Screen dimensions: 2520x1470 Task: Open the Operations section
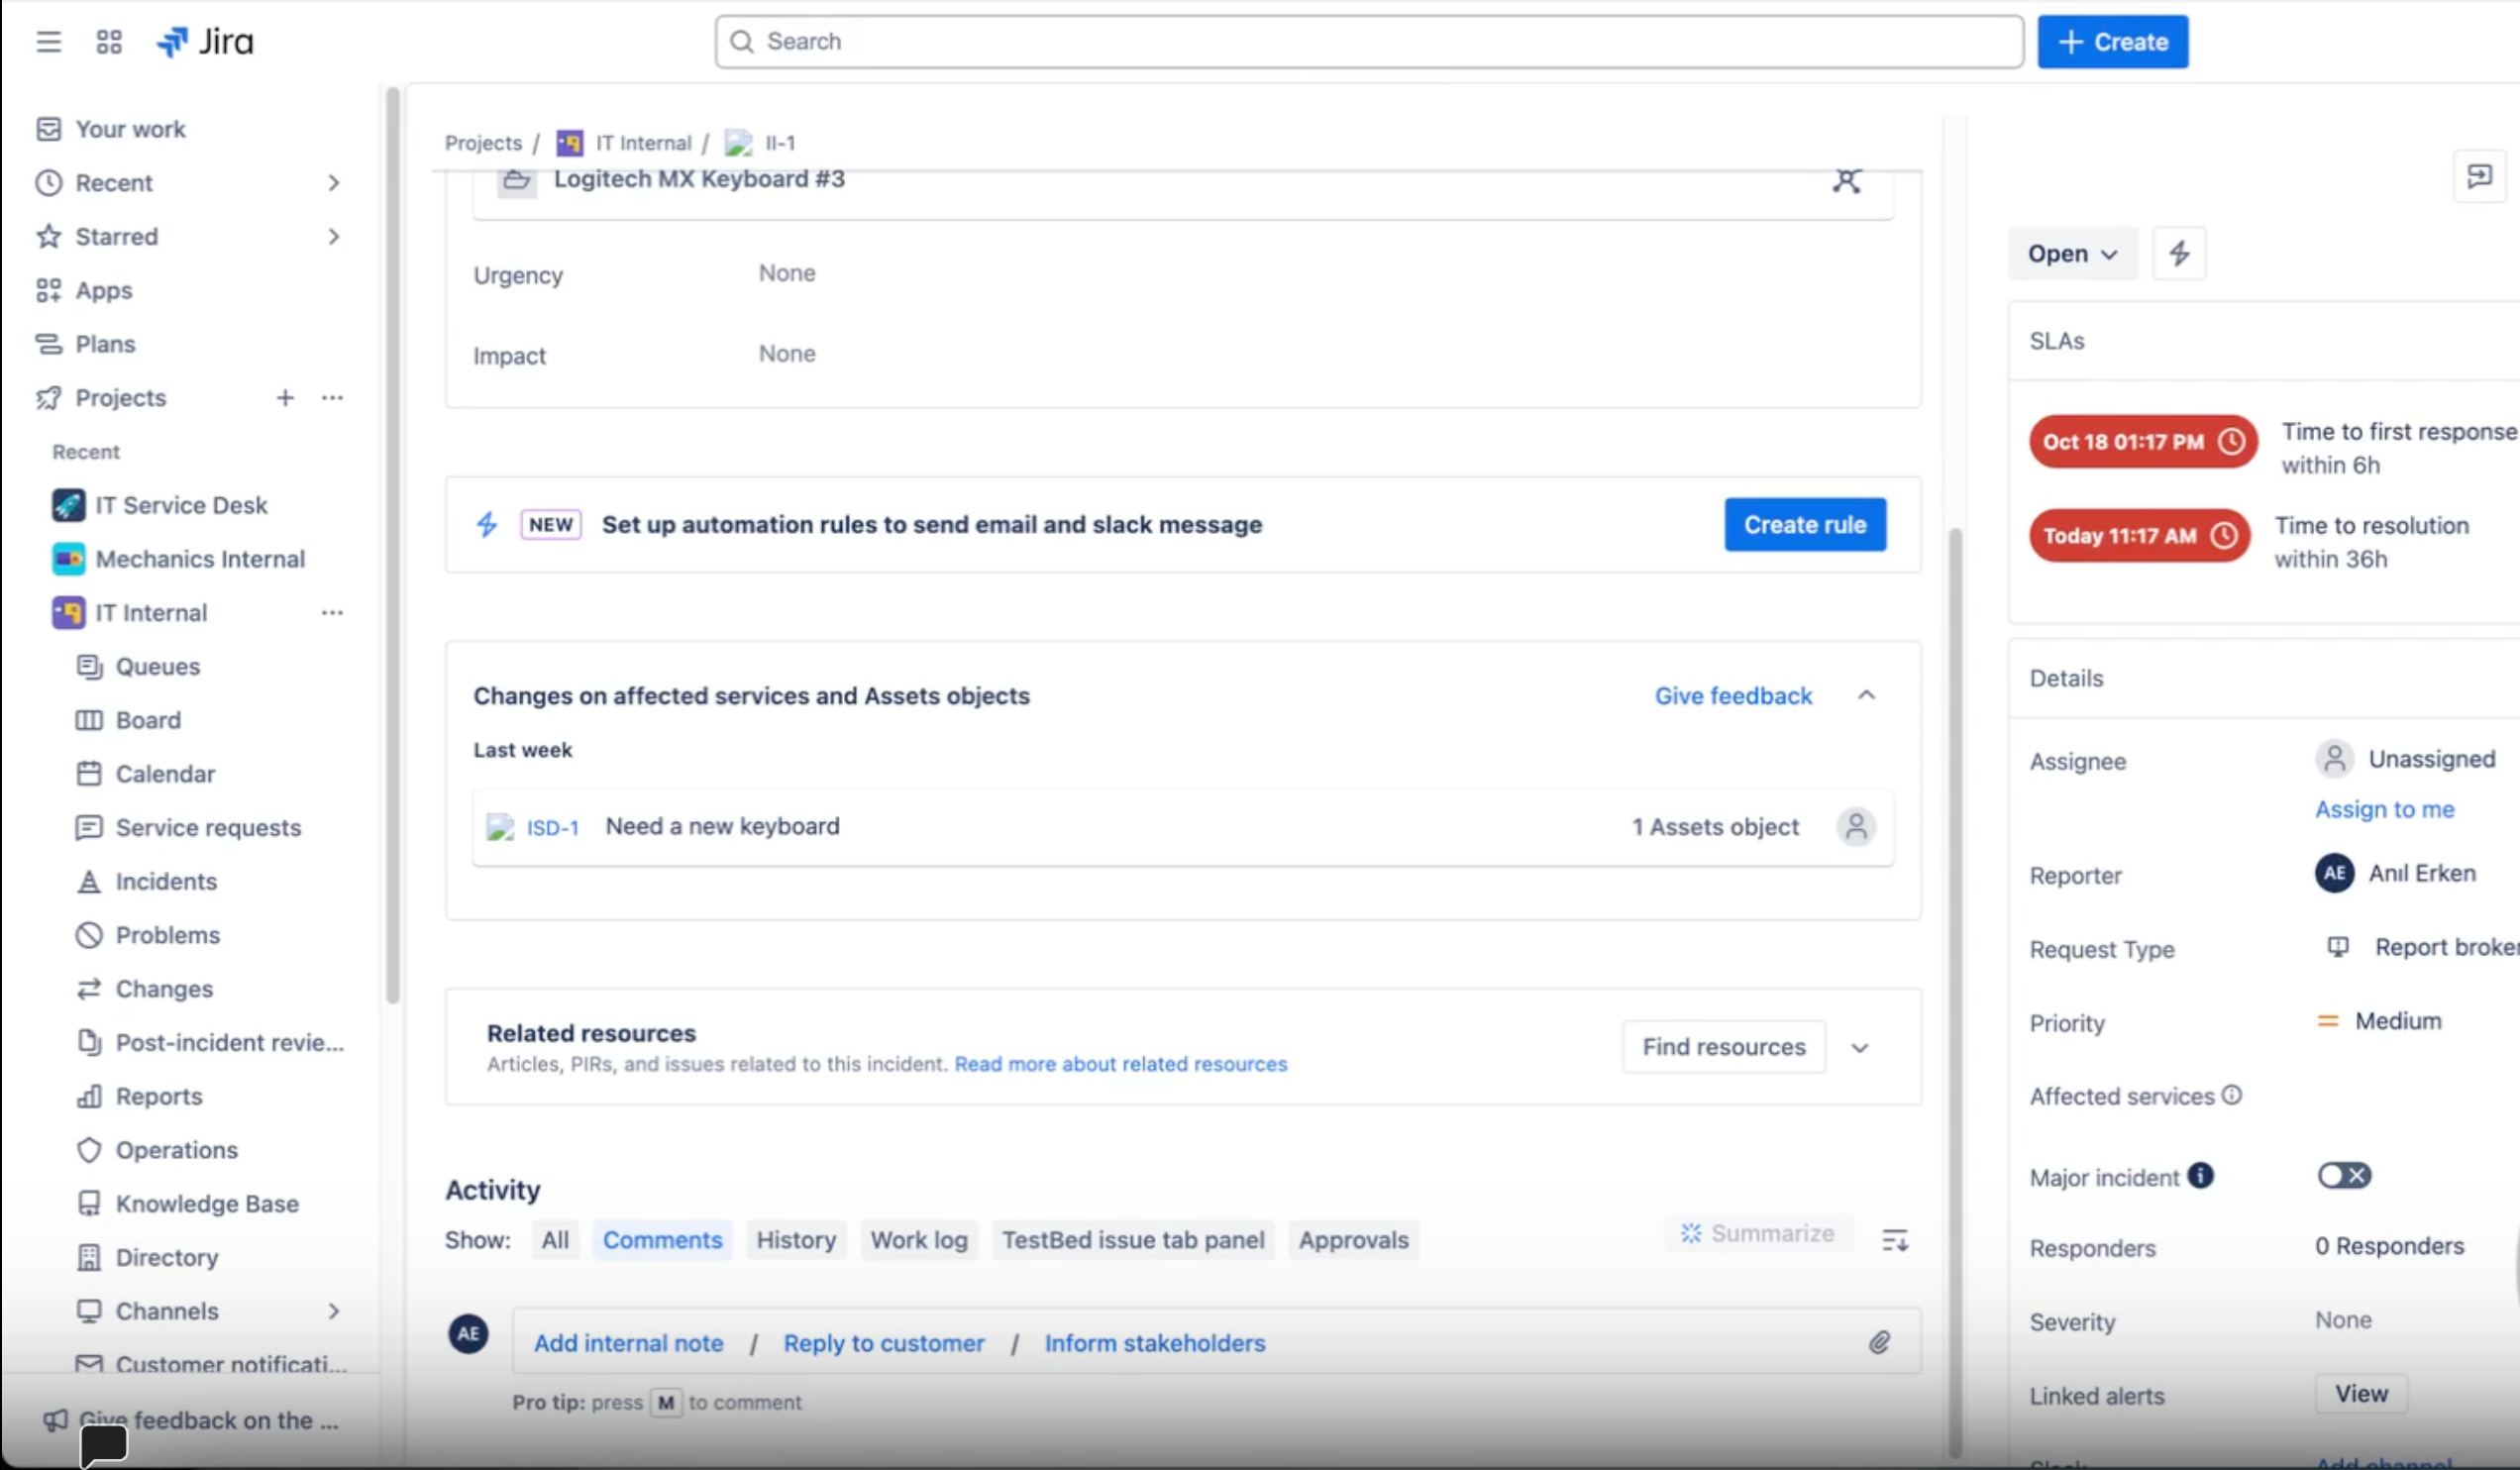click(x=176, y=1150)
